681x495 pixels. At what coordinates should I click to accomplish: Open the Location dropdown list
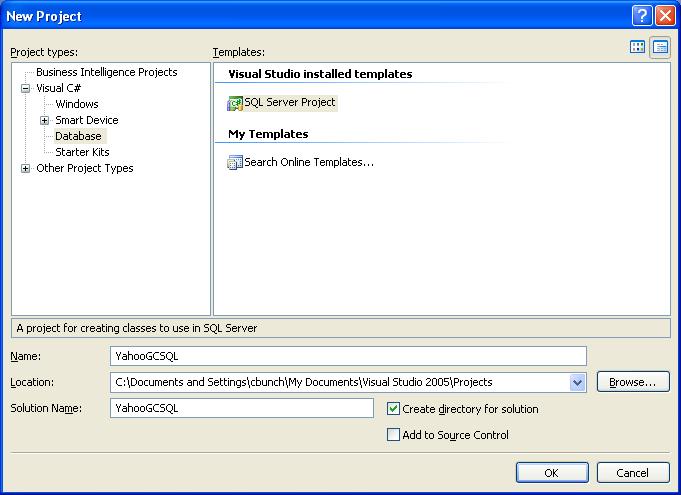pos(577,382)
